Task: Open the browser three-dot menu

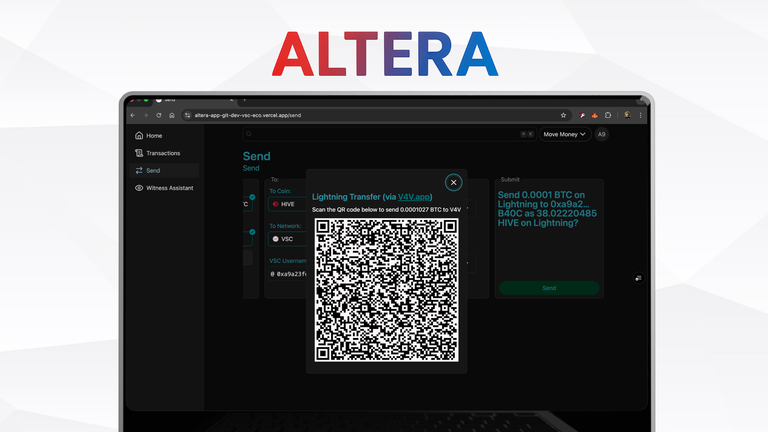Action: coord(640,116)
